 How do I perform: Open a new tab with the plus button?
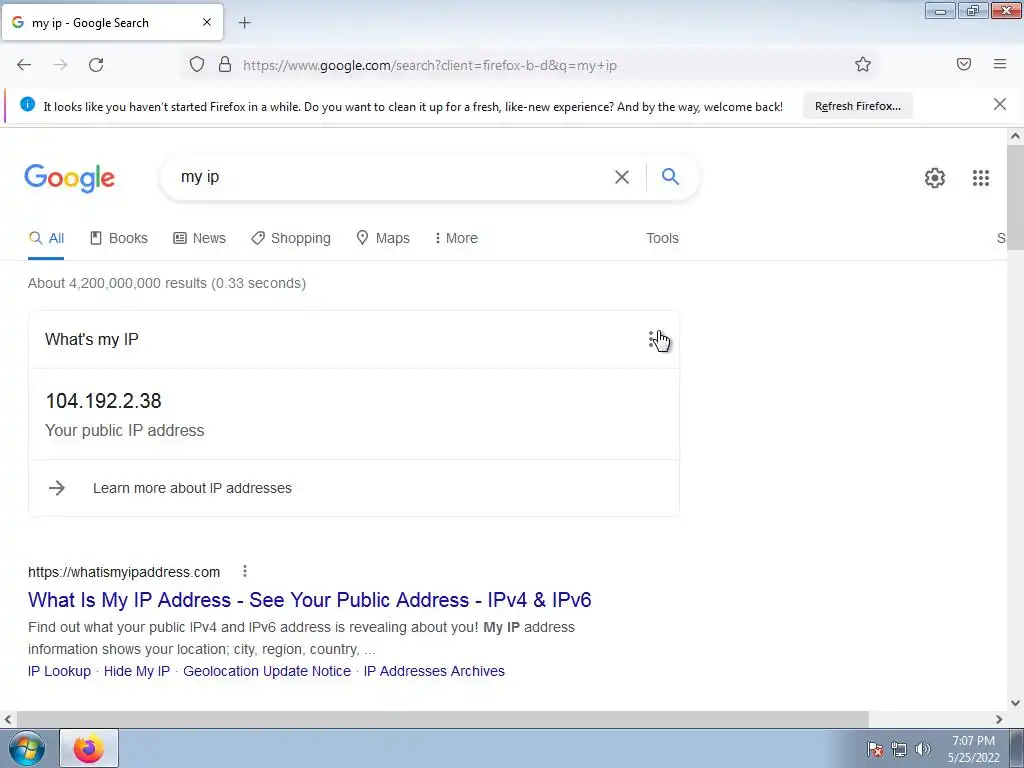244,23
